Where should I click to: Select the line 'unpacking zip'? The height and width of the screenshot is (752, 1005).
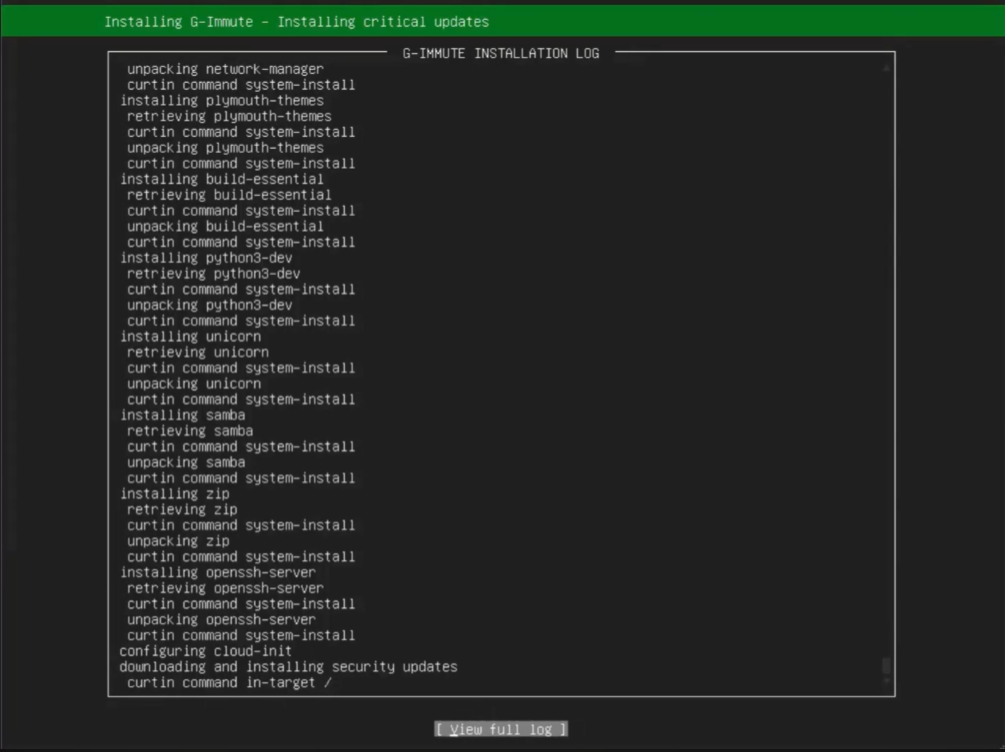click(x=178, y=540)
